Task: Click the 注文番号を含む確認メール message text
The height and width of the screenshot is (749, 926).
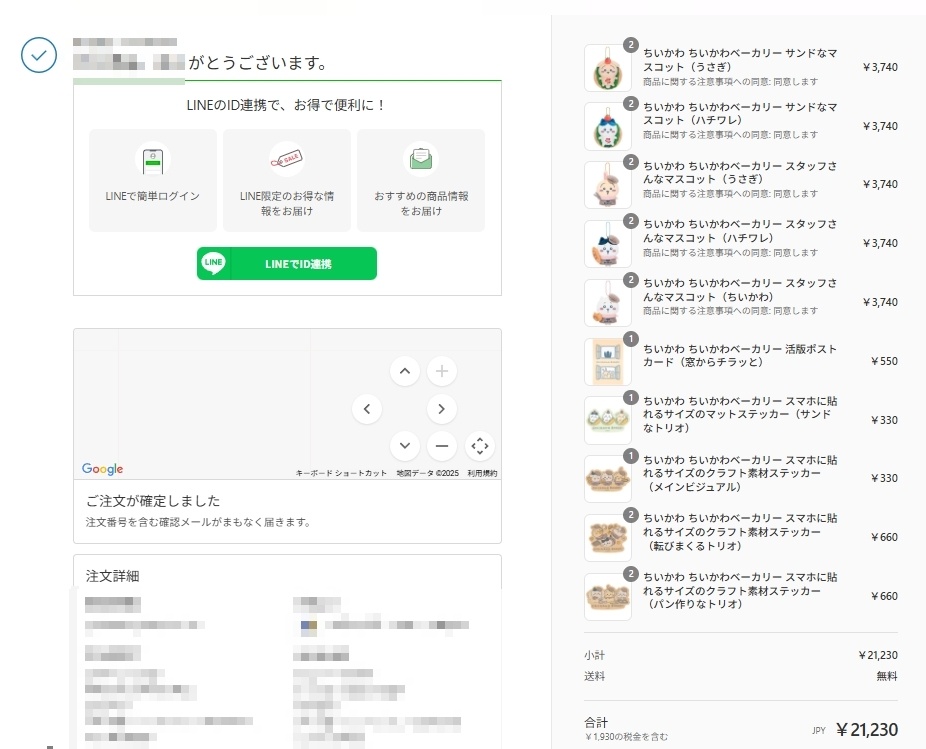Action: coord(198,522)
